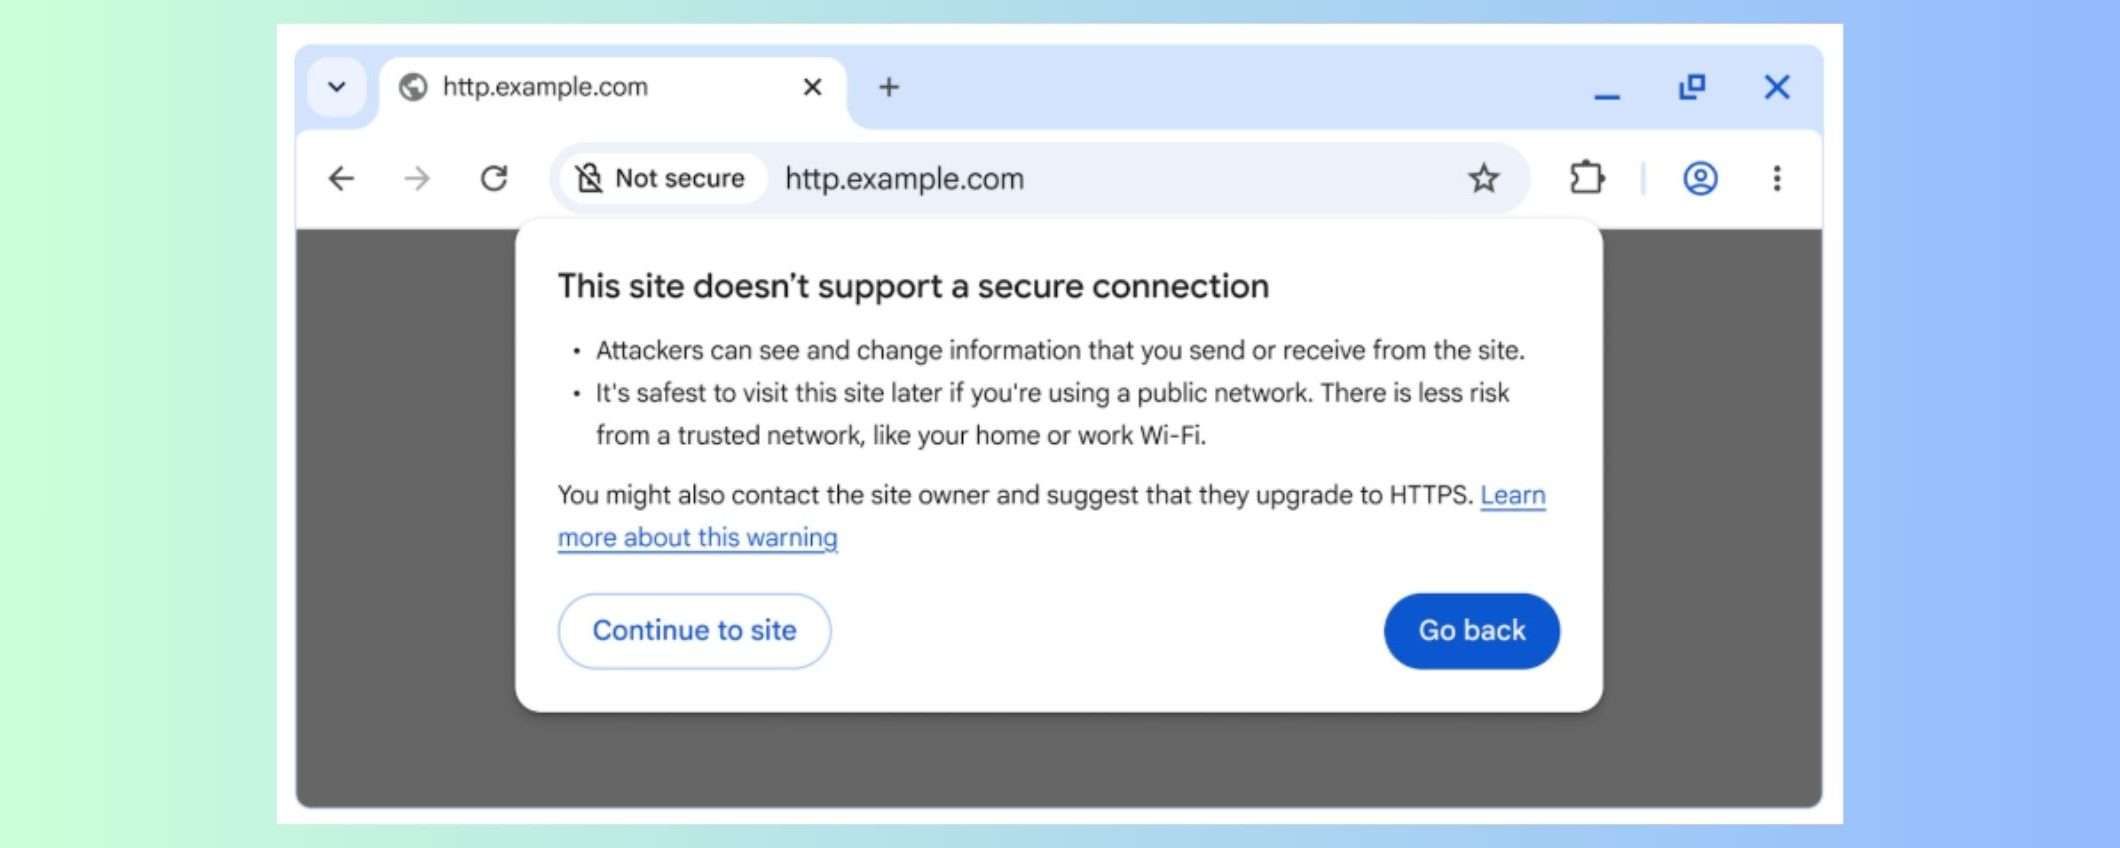Image resolution: width=2120 pixels, height=848 pixels.
Task: Open the browser customization menu
Action: (x=1778, y=178)
